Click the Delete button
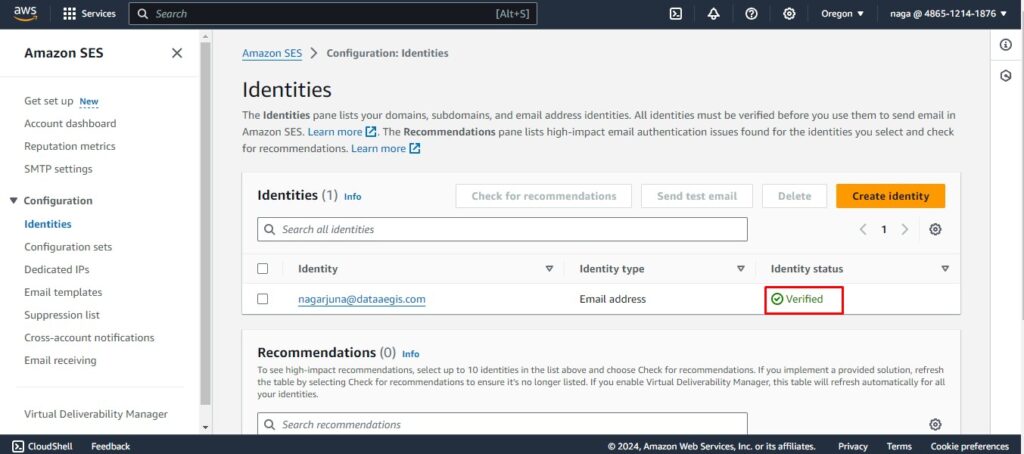Viewport: 1024px width, 454px height. point(794,196)
